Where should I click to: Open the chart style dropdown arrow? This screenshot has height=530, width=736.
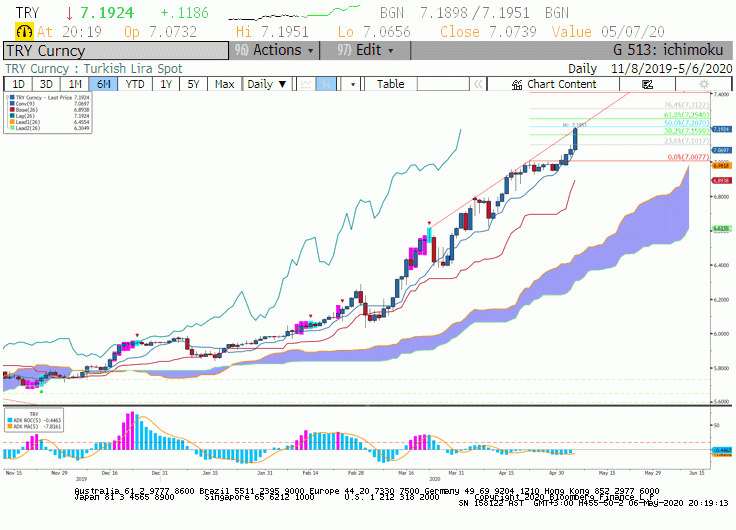pos(353,84)
